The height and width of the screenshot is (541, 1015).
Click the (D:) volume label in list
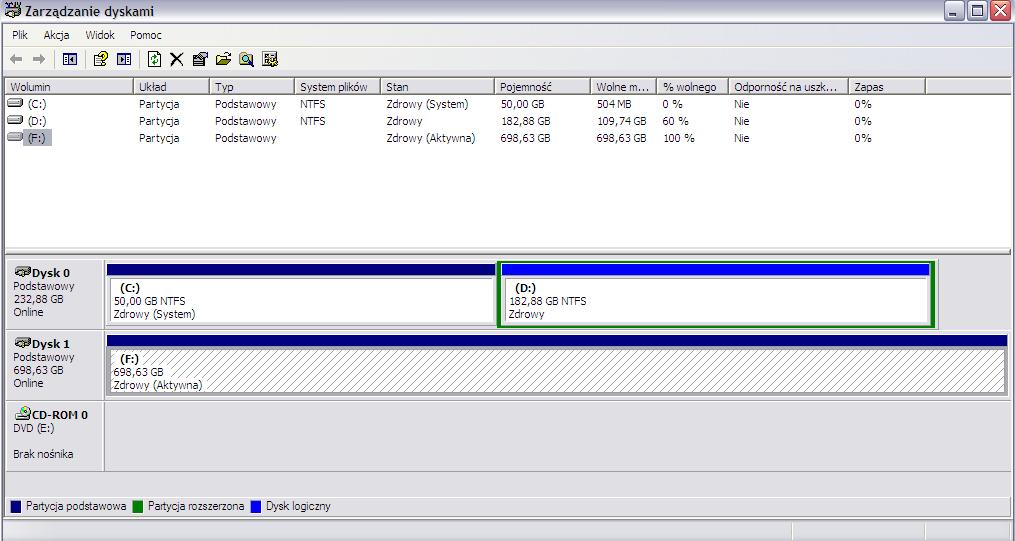[37, 120]
